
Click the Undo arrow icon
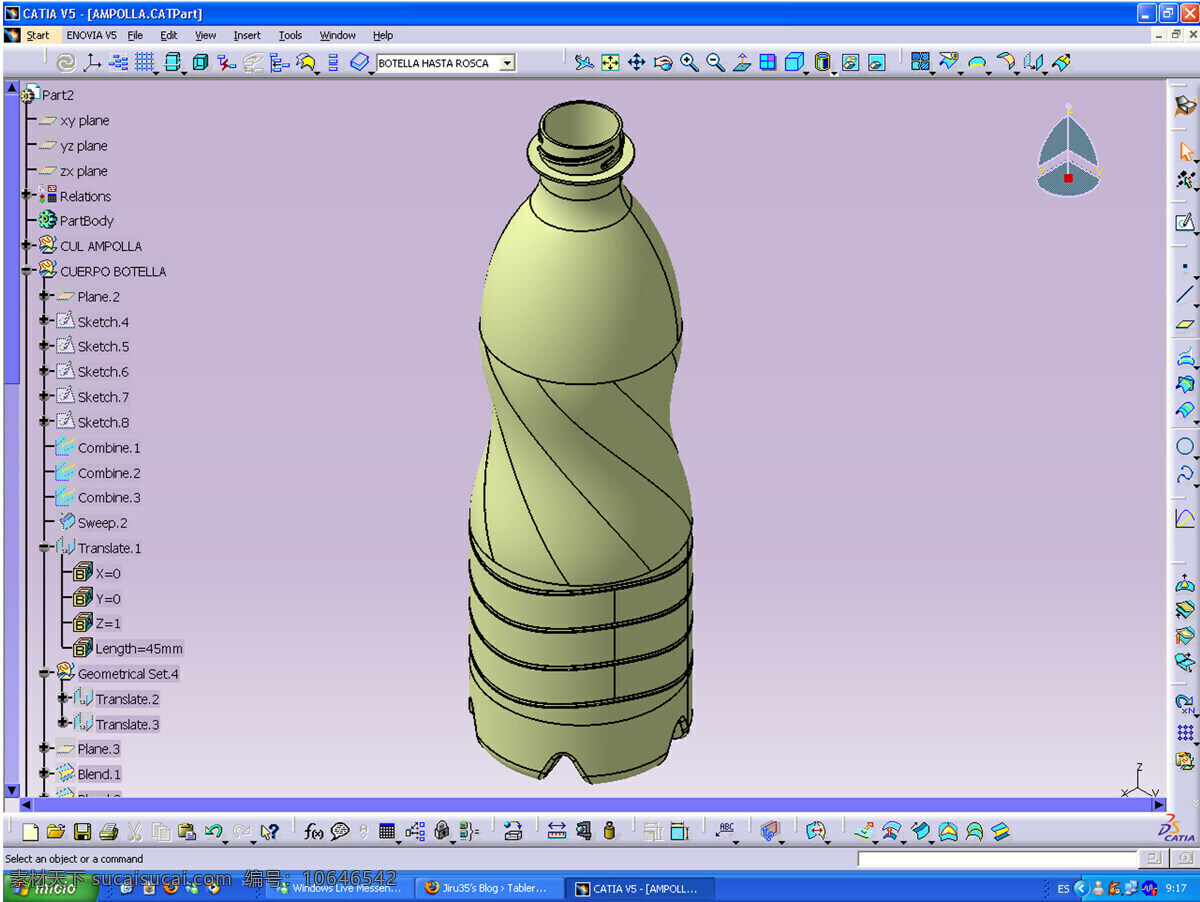pos(214,831)
